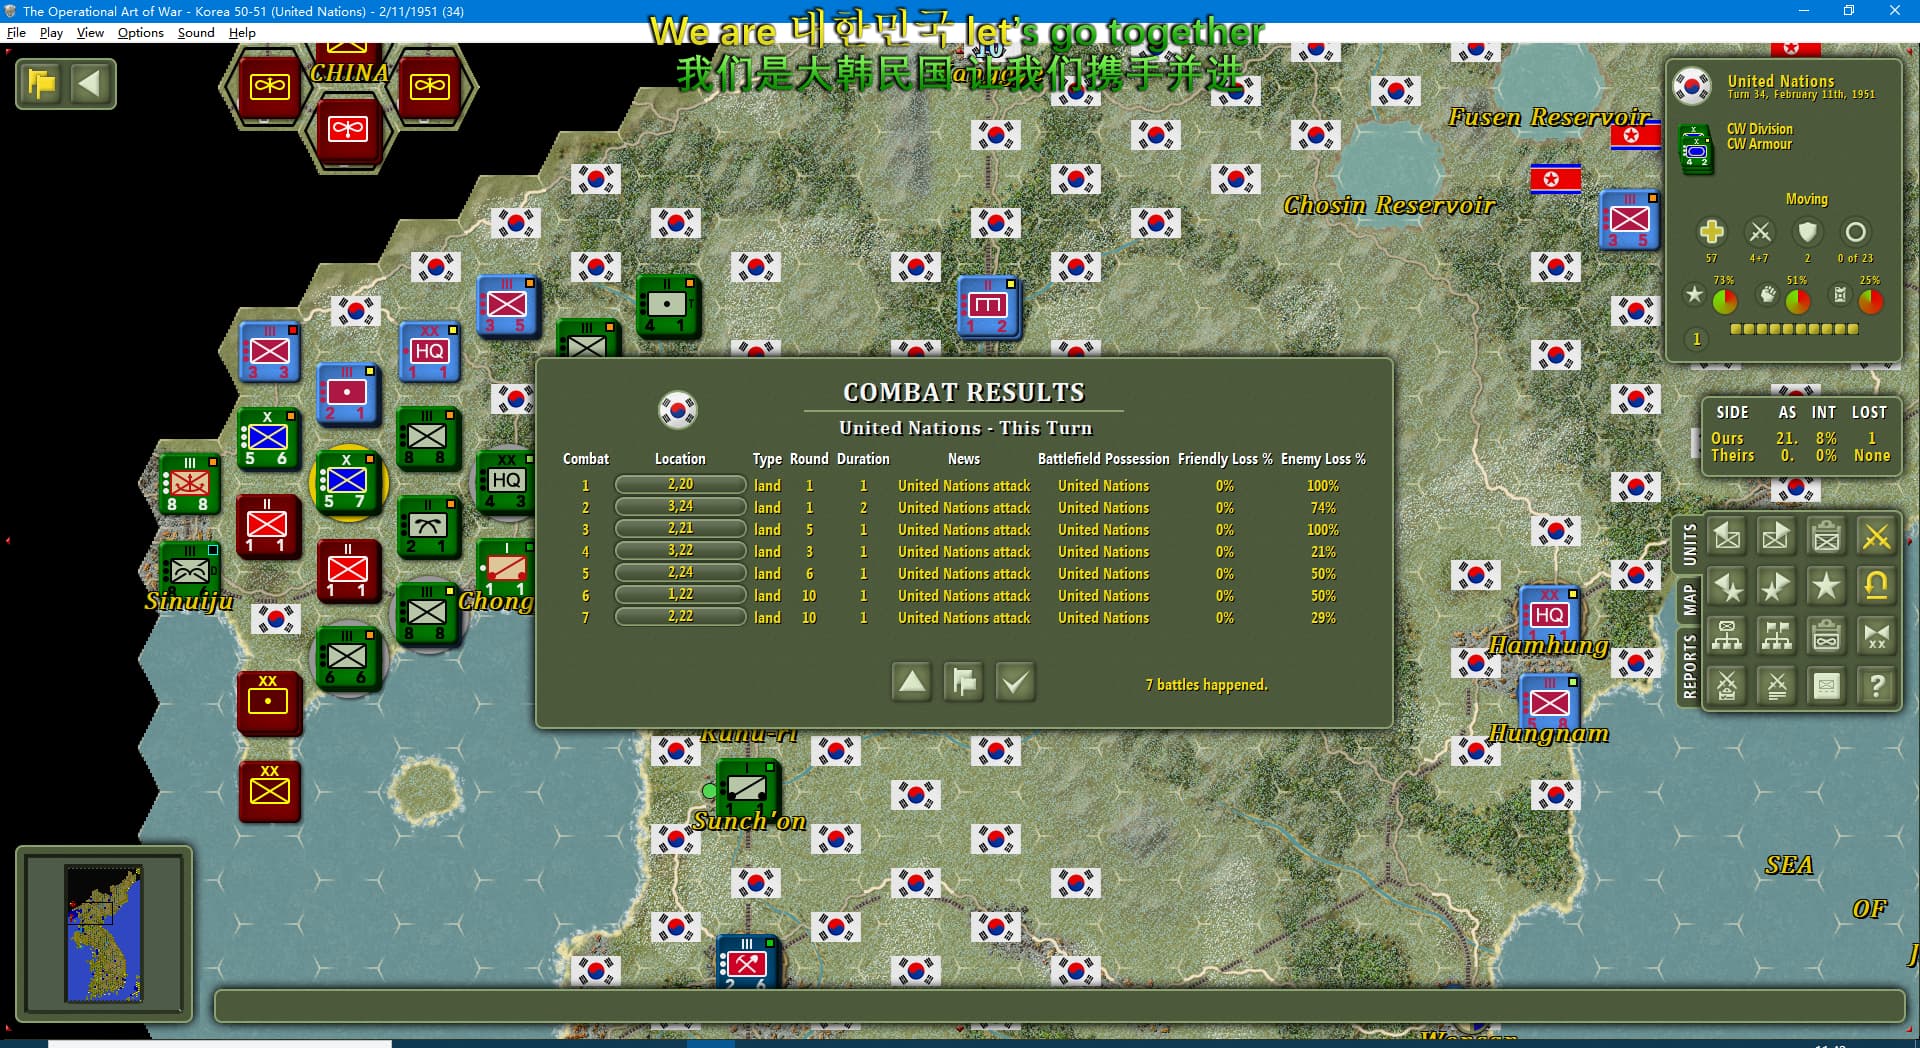Open the Play menu

(x=51, y=32)
